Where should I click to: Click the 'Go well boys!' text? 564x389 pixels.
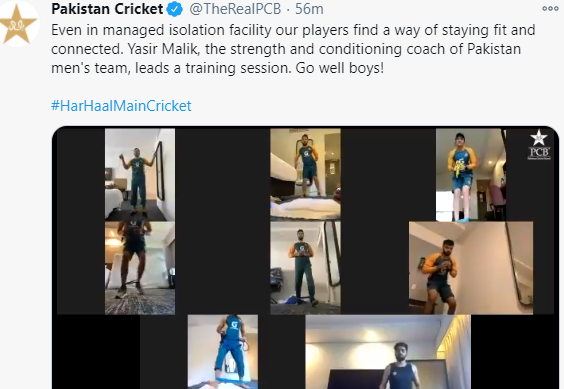coord(340,68)
